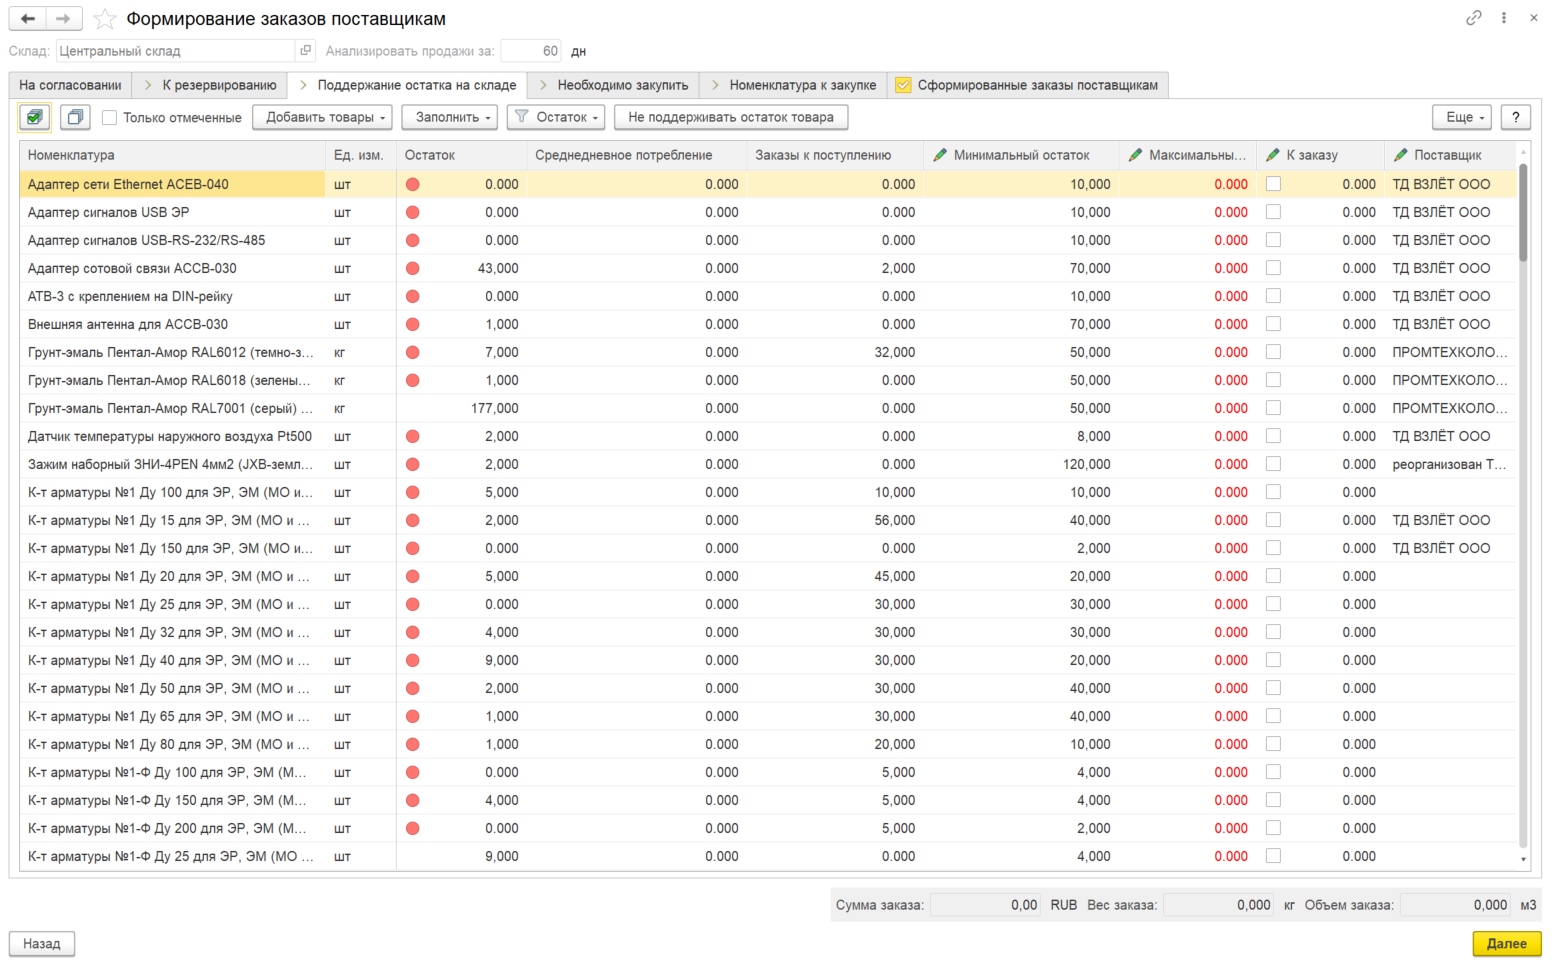The height and width of the screenshot is (963, 1552).
Task: Click the table's vertical scrollbar thumb
Action: pos(1523,212)
